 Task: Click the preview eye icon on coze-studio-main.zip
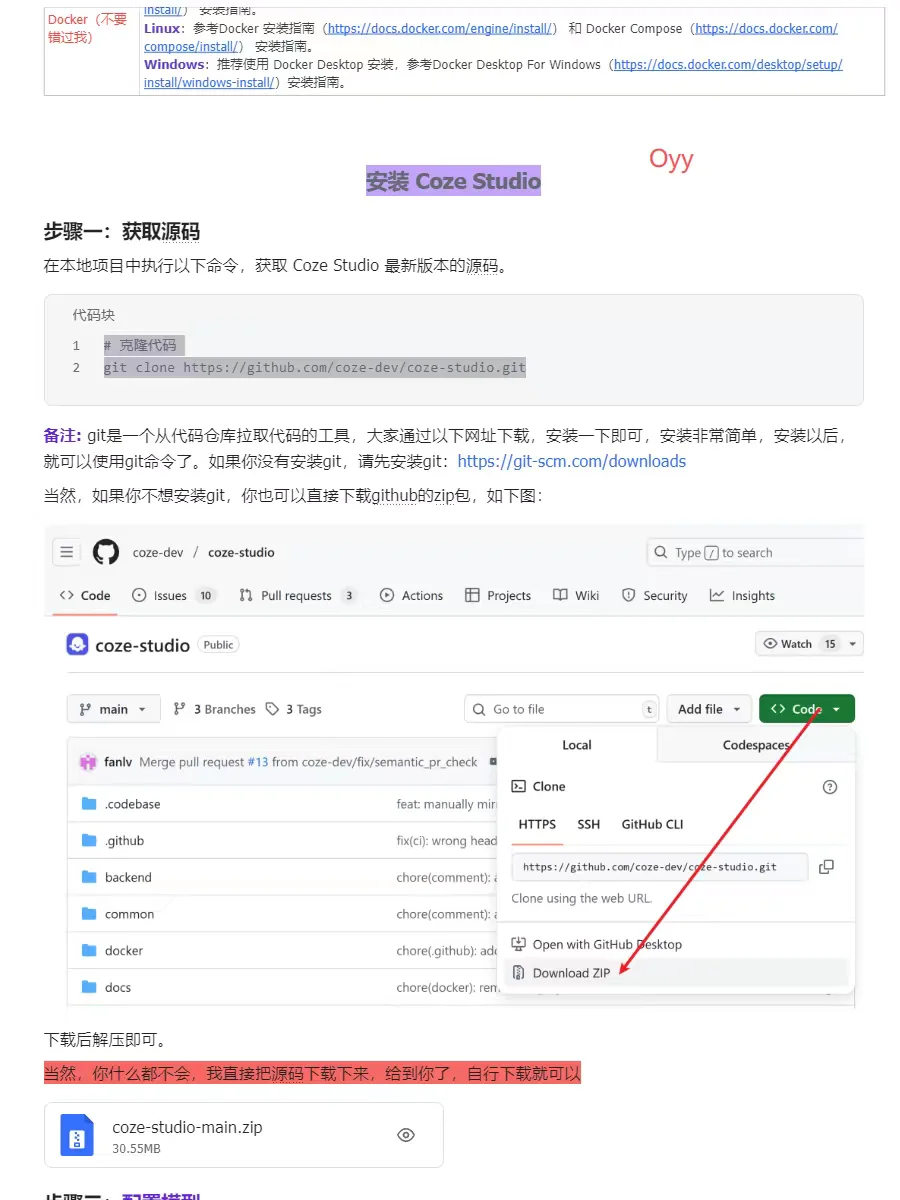click(x=406, y=1134)
